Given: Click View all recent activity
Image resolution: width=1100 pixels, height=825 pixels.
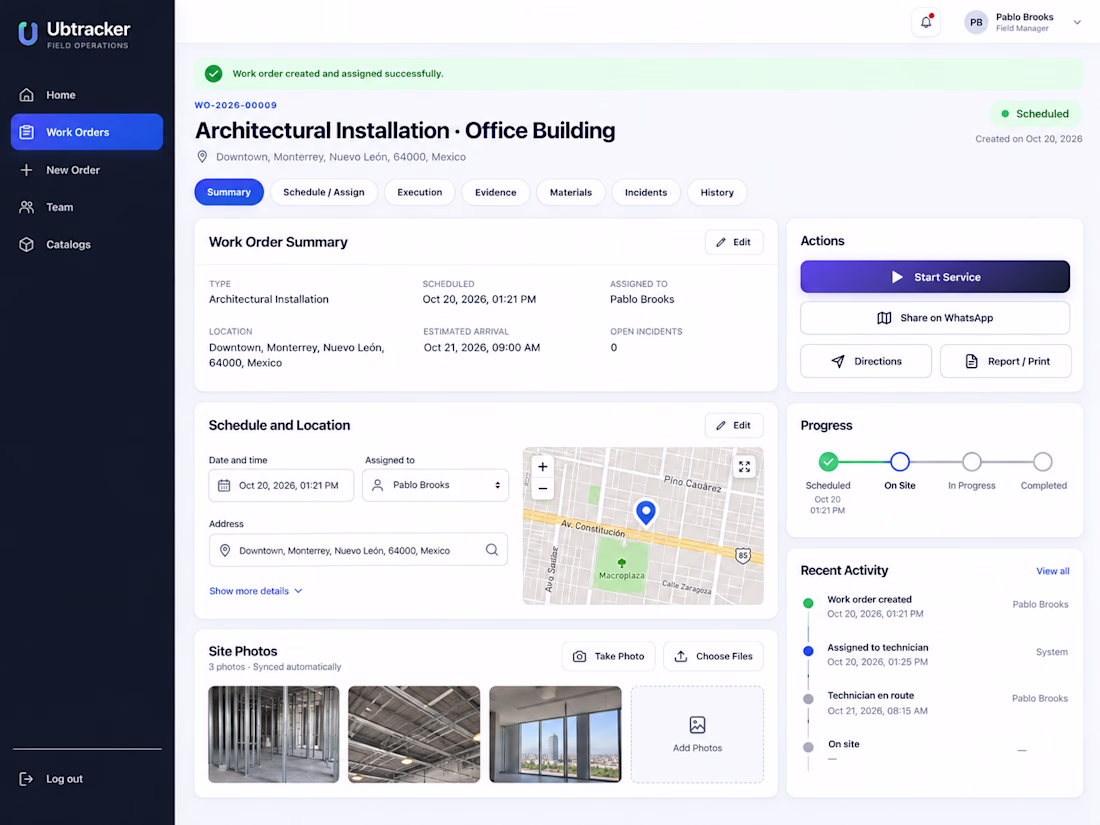Looking at the screenshot, I should click(1052, 571).
